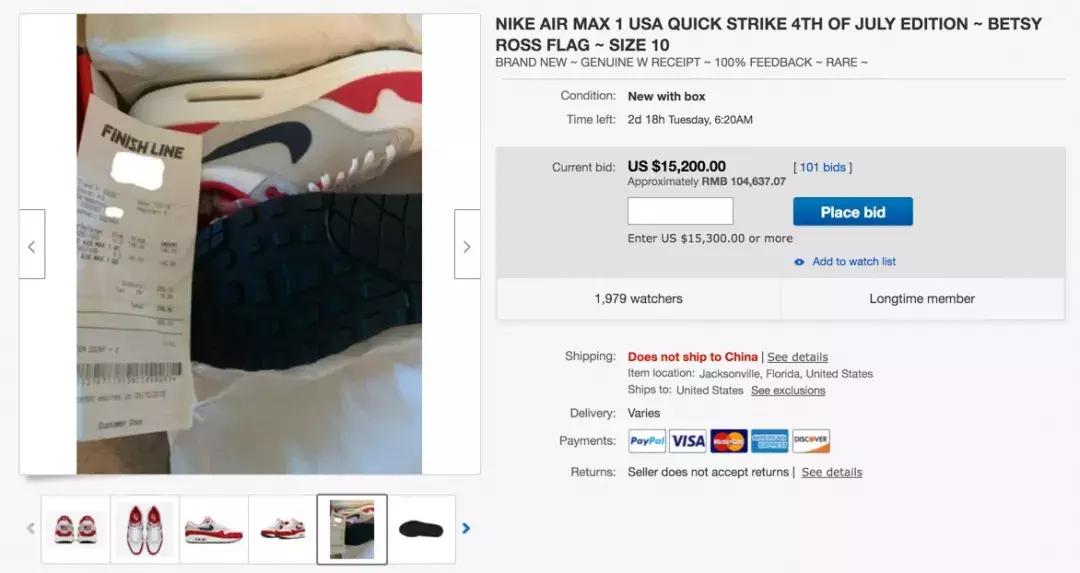Select third thumbnail showing shoe side view
The height and width of the screenshot is (573, 1080).
pyautogui.click(x=214, y=529)
